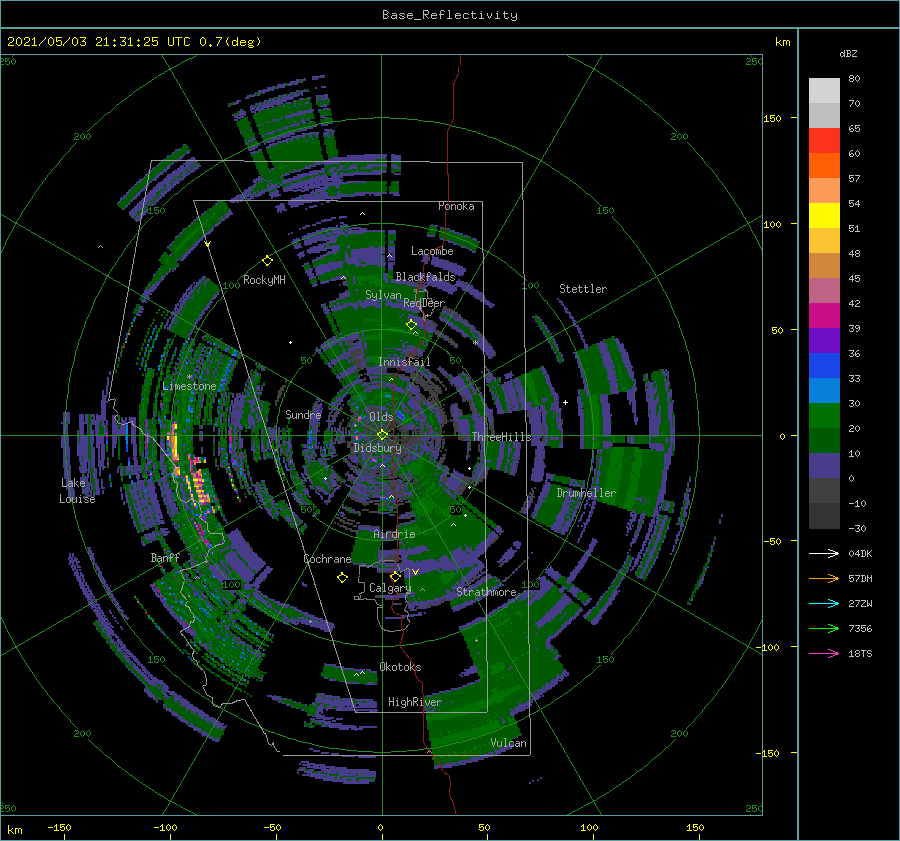Click the Innisfail town label

[404, 362]
